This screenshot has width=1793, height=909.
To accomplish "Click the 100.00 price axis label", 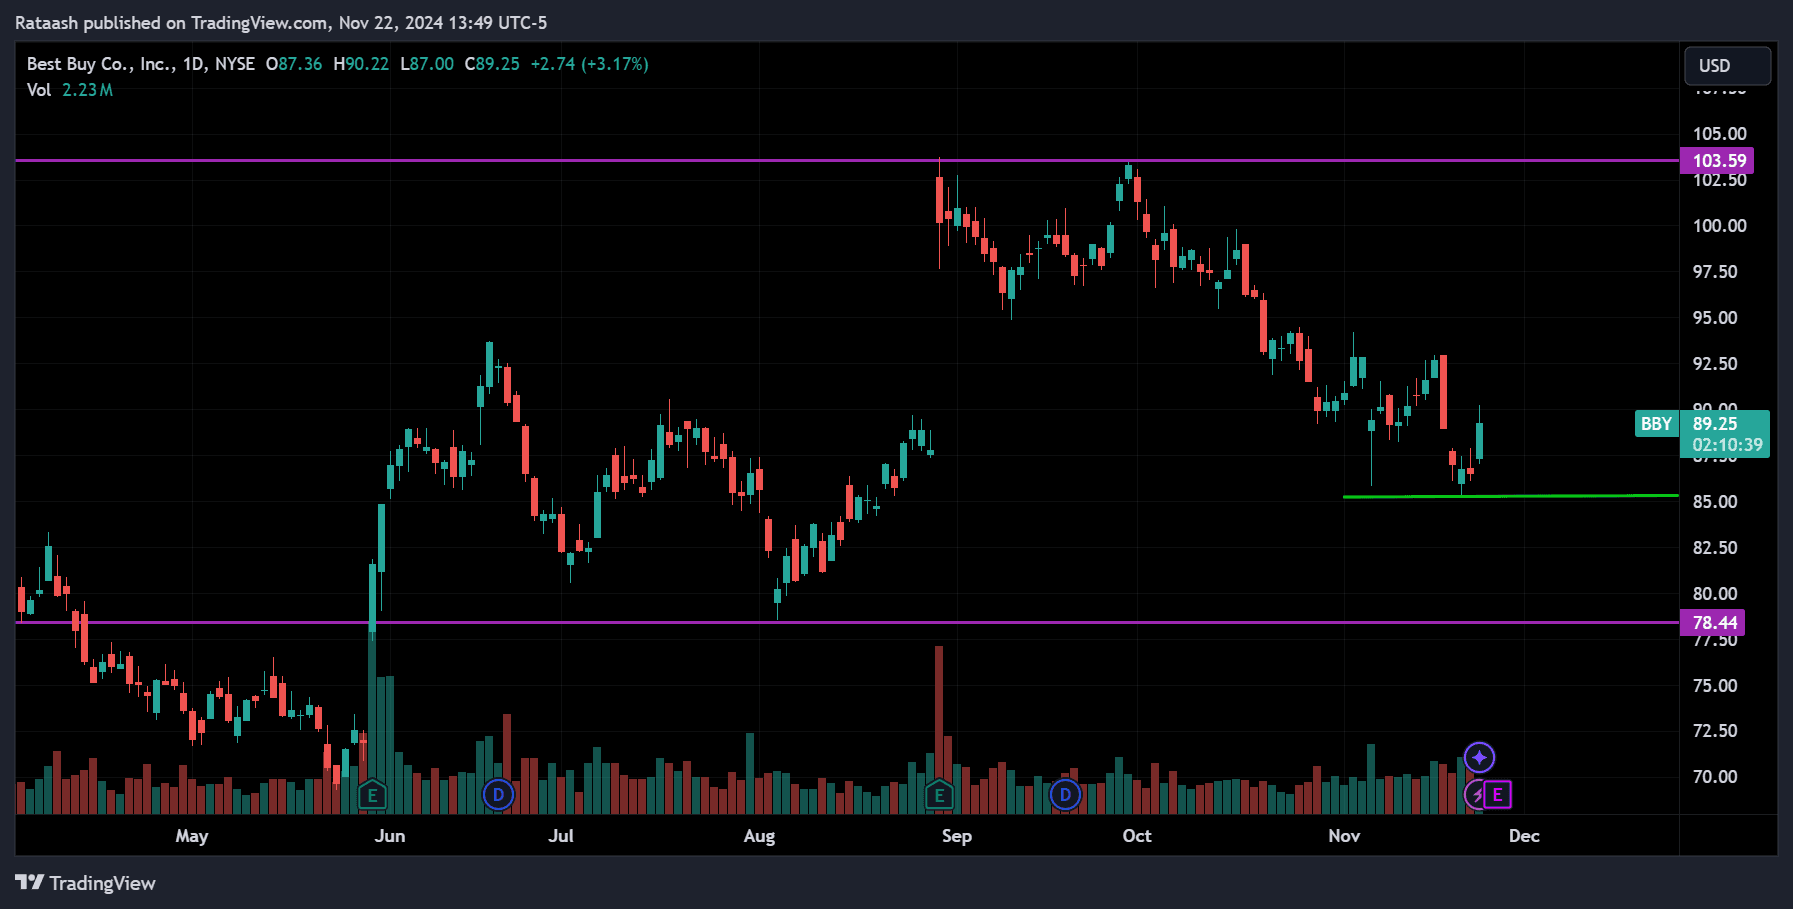I will tap(1720, 226).
